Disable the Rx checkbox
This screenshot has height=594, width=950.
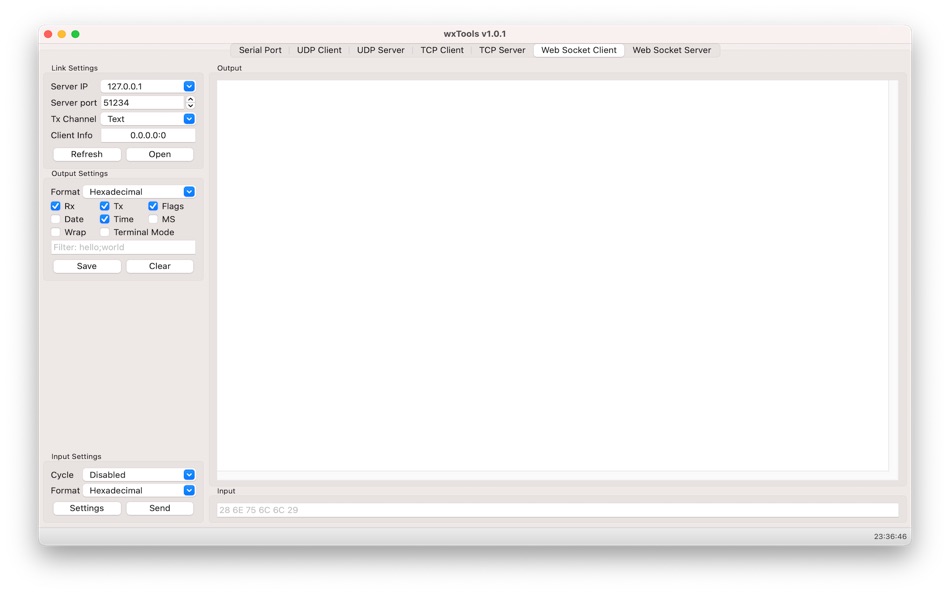(x=55, y=206)
